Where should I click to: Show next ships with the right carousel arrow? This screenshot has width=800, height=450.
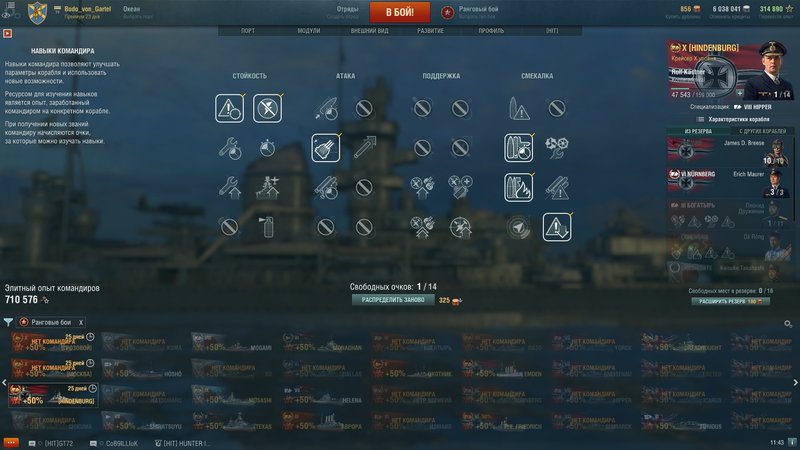click(x=795, y=382)
